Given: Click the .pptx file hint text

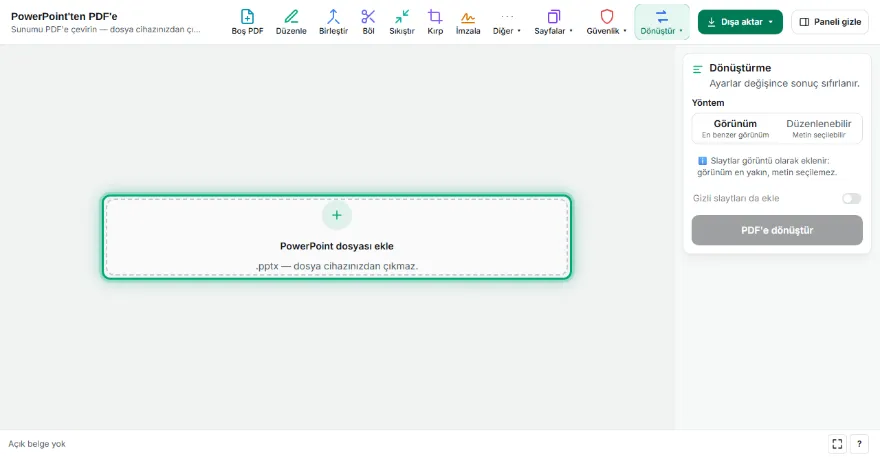Looking at the screenshot, I should 337,266.
